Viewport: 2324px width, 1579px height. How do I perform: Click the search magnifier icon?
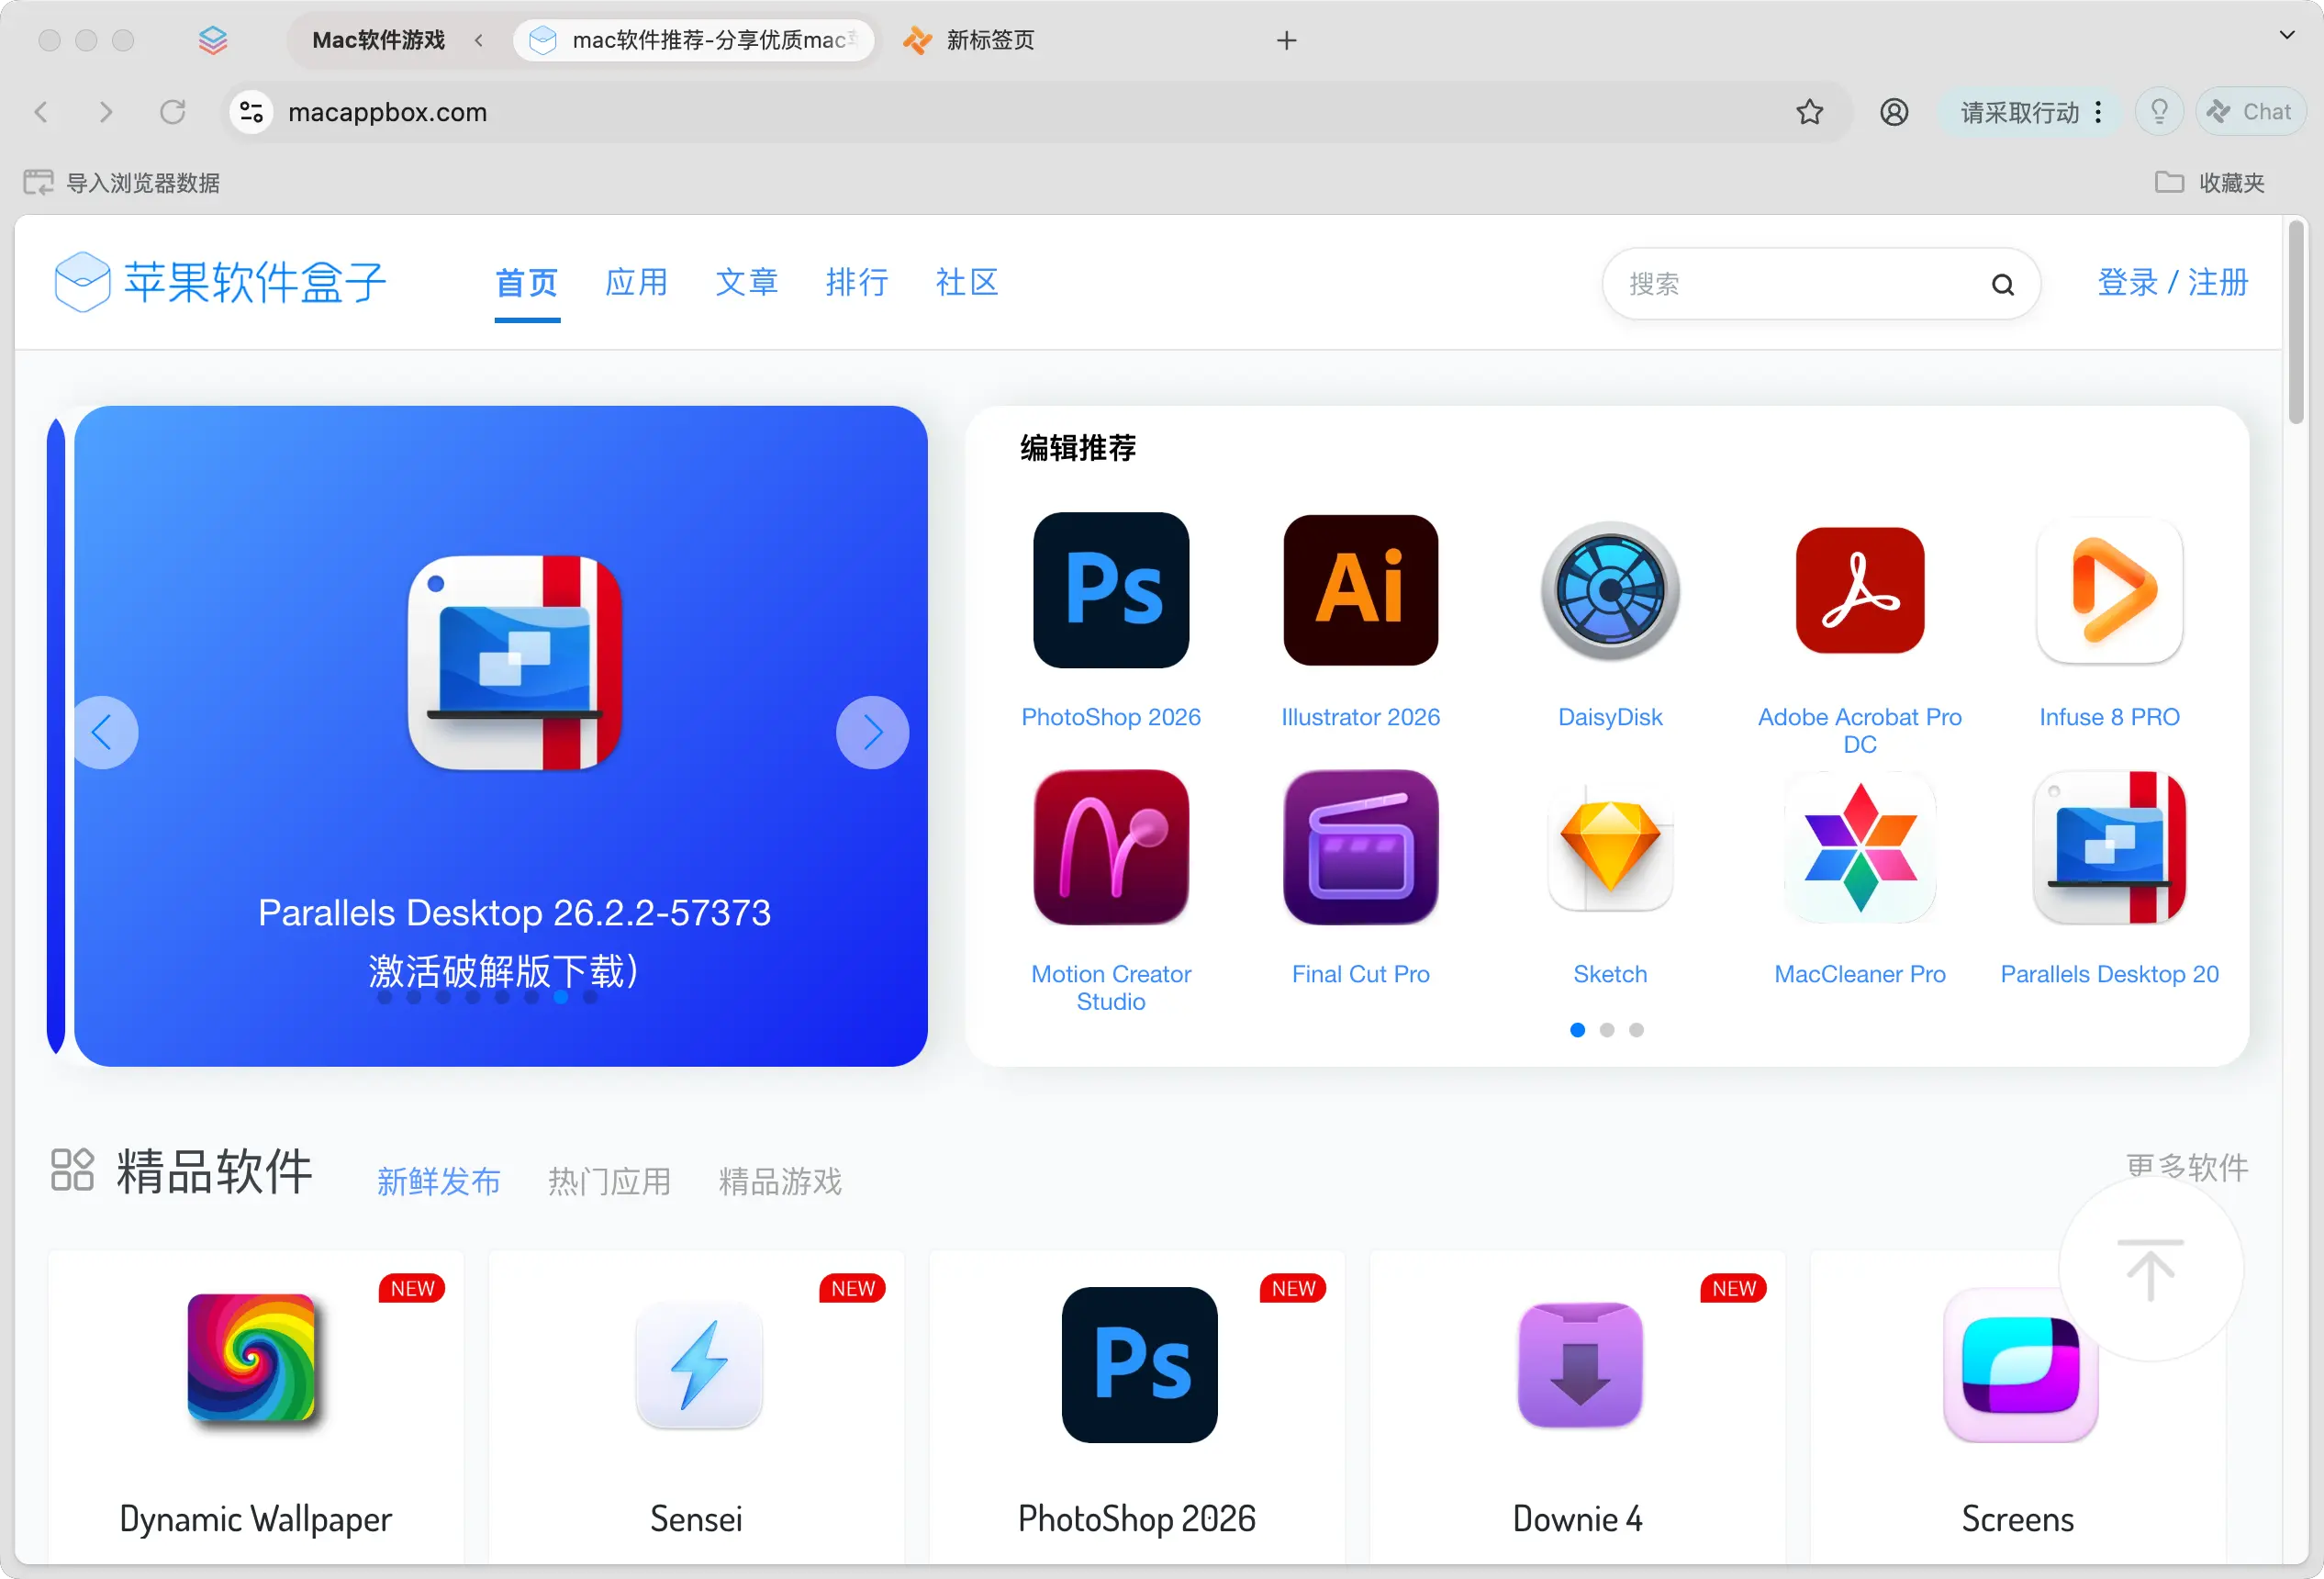click(x=2002, y=284)
